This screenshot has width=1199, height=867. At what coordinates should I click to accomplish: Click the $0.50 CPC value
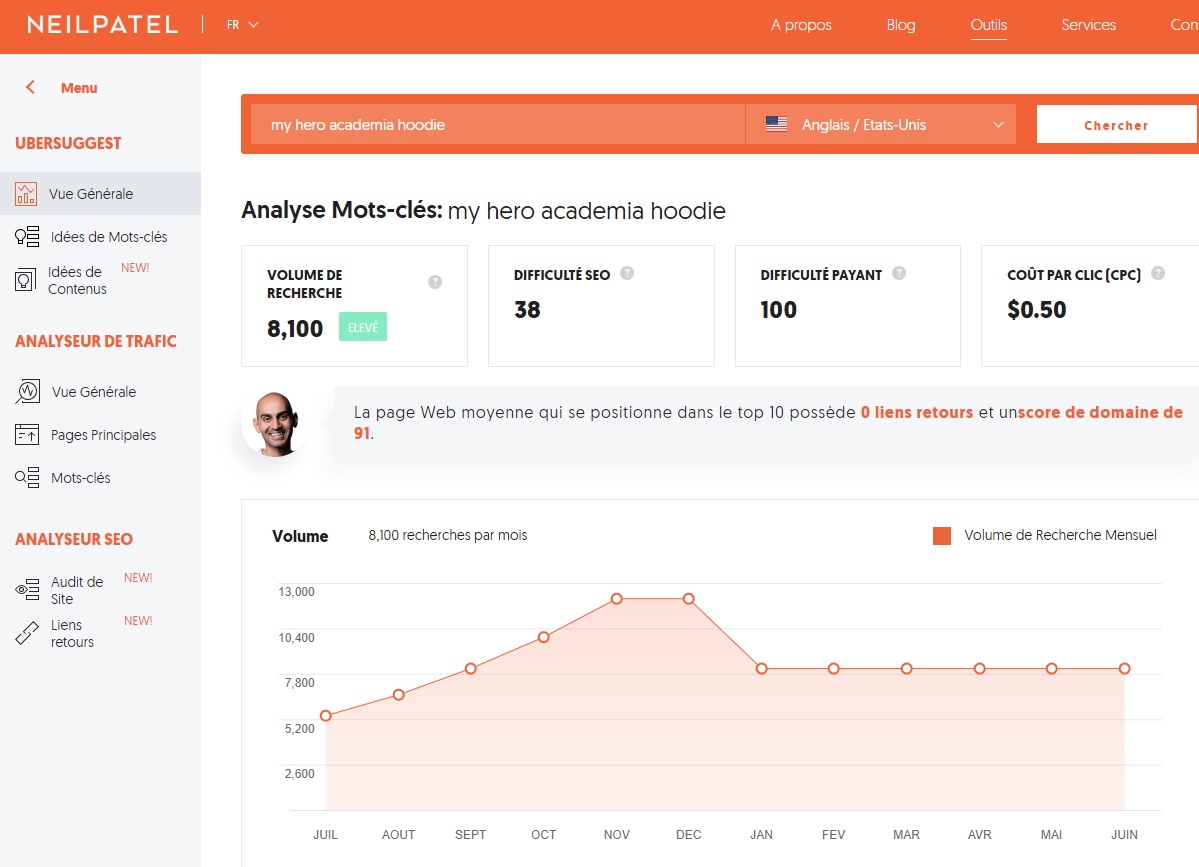1036,310
